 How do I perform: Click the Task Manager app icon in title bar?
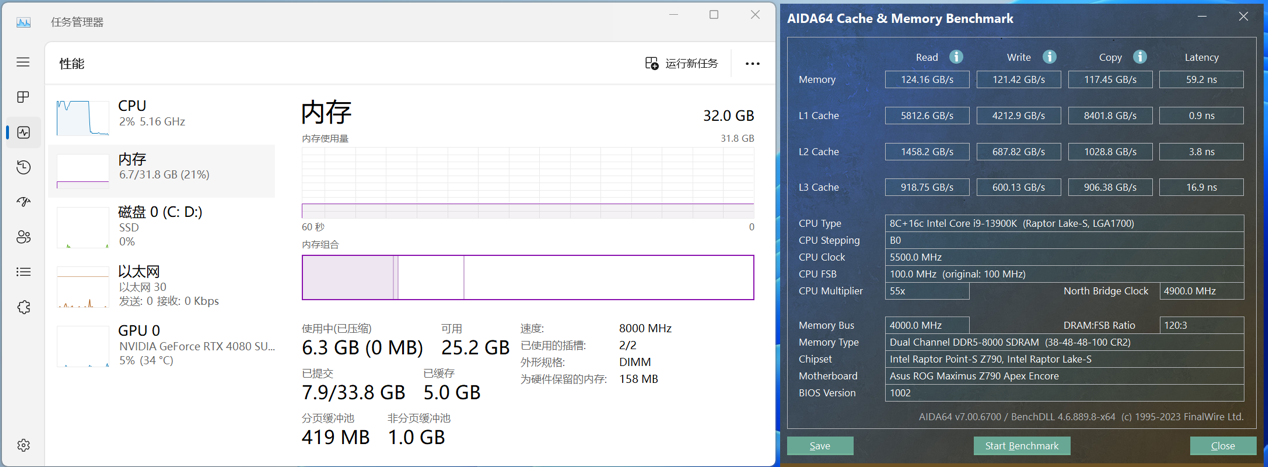point(23,21)
